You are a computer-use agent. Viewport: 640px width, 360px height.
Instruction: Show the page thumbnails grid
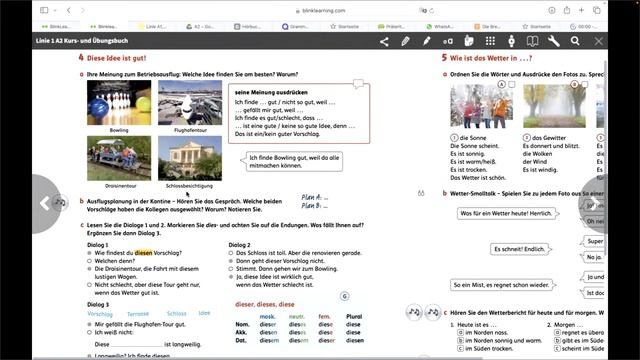tap(490, 41)
